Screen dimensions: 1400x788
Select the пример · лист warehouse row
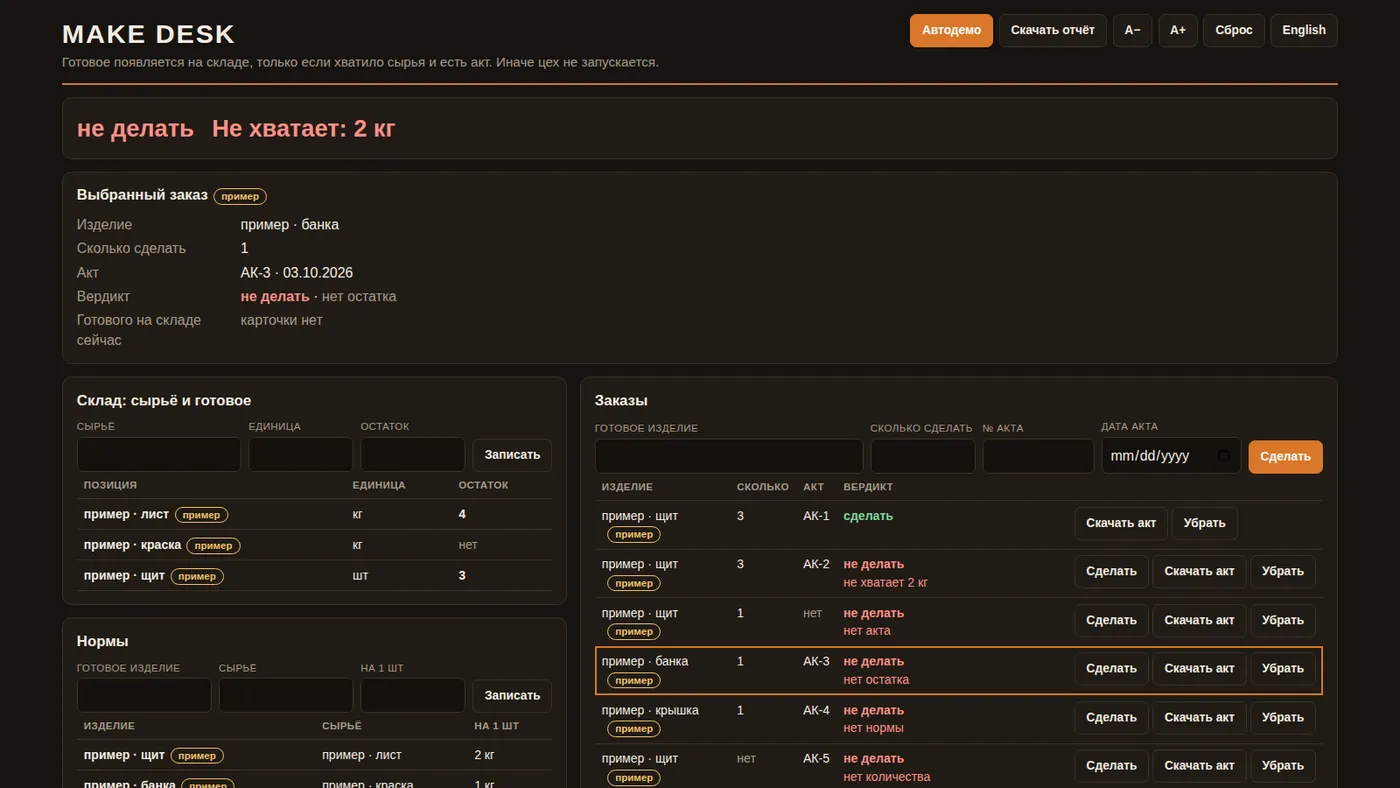point(314,515)
